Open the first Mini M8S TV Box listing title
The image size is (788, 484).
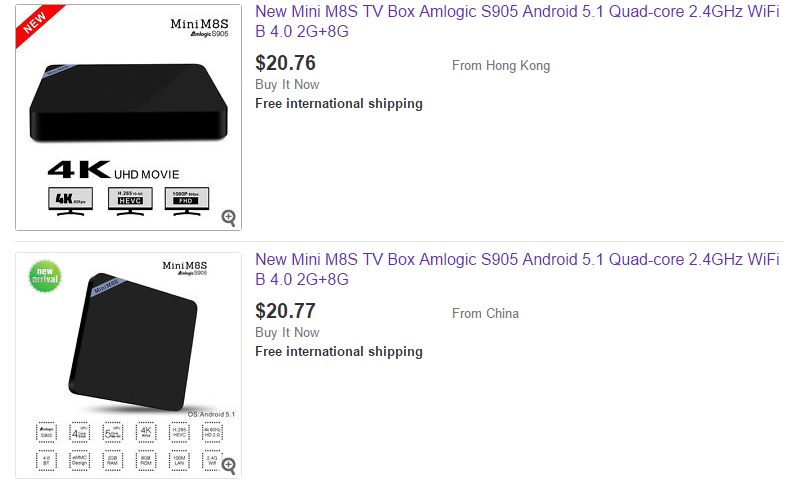coord(517,21)
